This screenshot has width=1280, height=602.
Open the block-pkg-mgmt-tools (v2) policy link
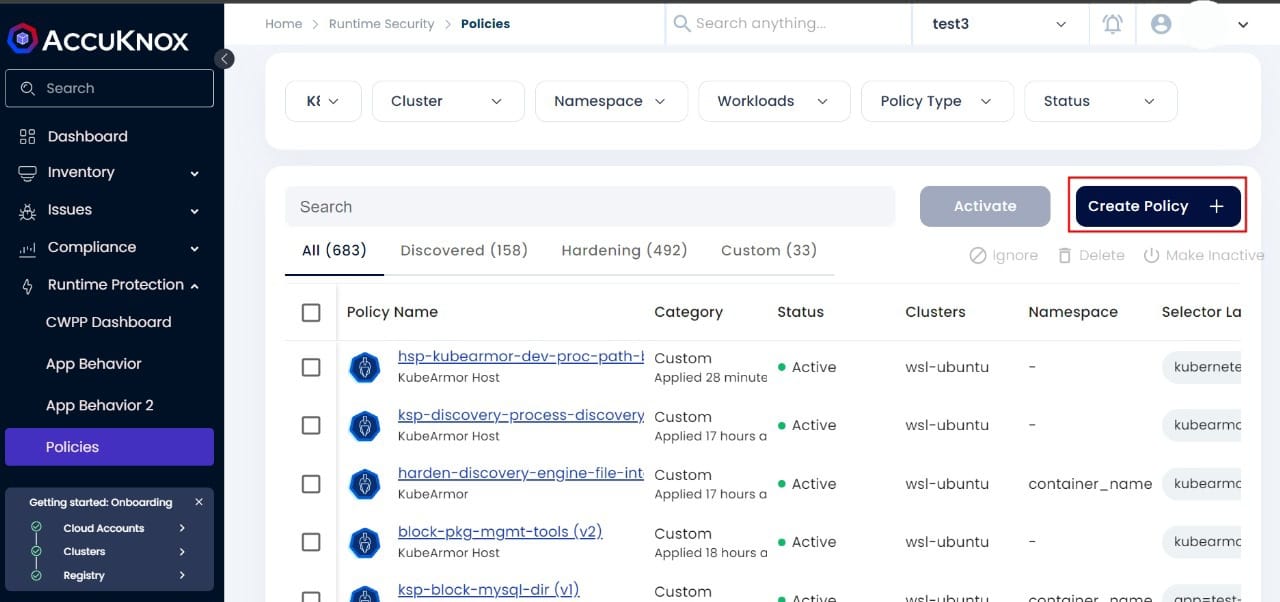pyautogui.click(x=500, y=531)
